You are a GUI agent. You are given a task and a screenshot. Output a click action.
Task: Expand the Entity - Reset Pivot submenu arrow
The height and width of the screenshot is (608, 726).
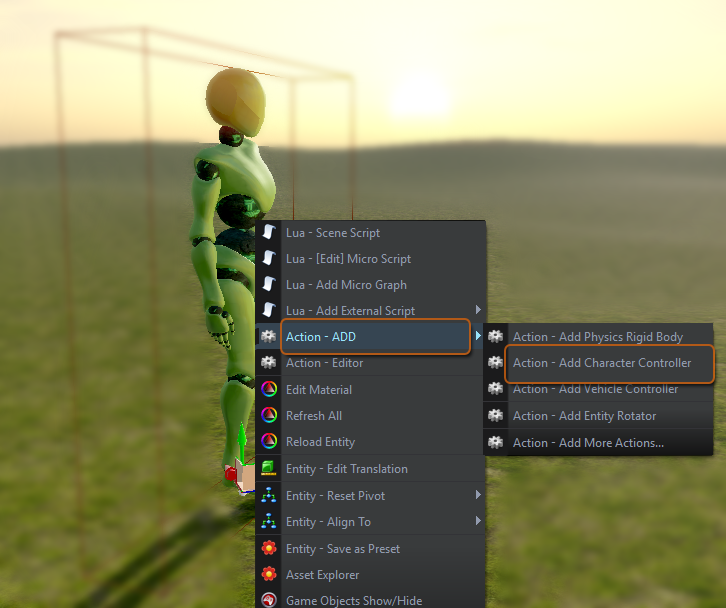tap(478, 495)
